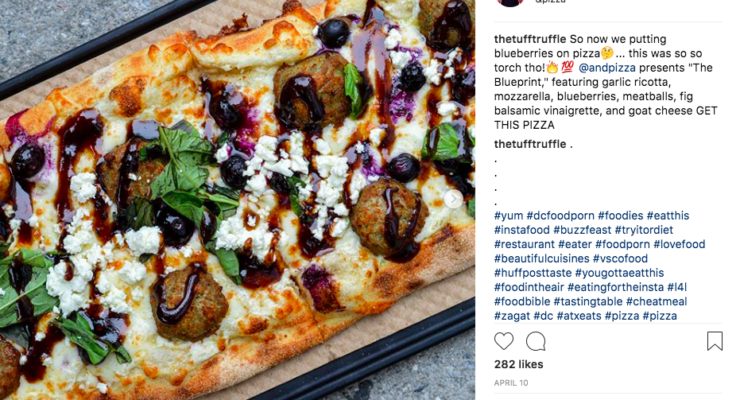Open the #dcfoodporn hashtag
The height and width of the screenshot is (400, 740).
click(560, 216)
